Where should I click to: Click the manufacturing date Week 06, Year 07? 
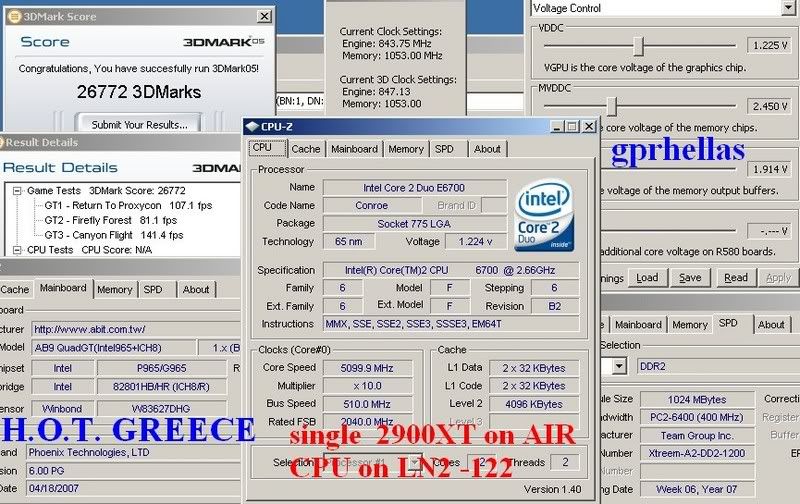pos(697,489)
